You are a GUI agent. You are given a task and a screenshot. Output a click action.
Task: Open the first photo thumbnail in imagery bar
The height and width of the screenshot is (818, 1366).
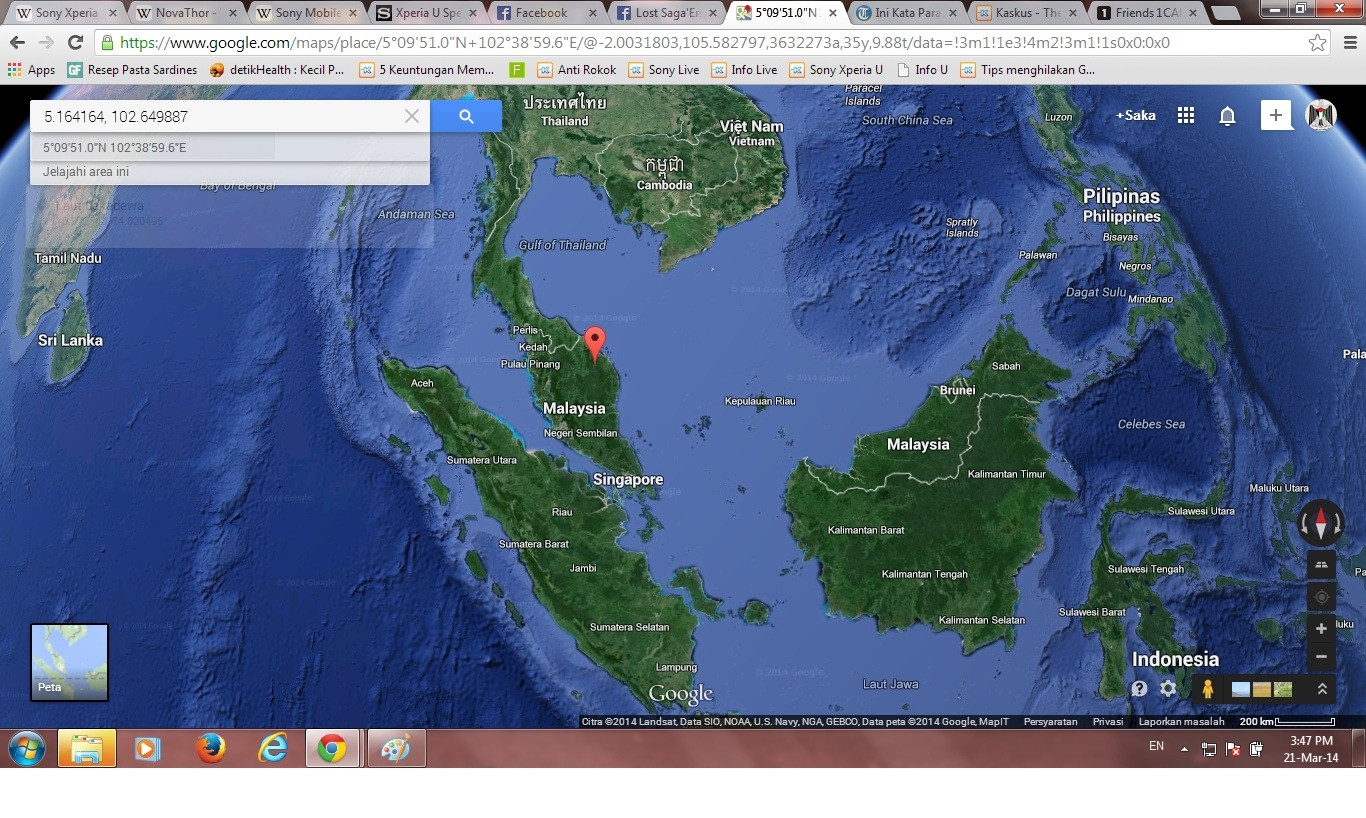point(1240,689)
